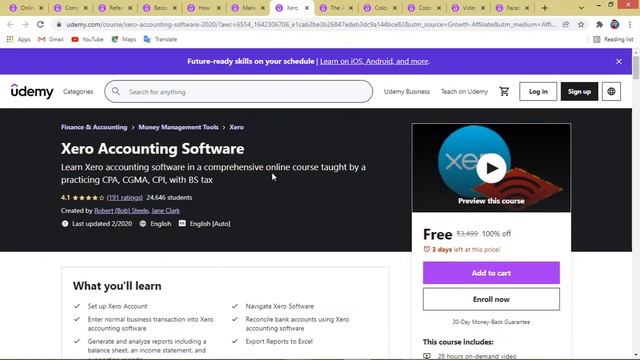Bookmark this page with star icon
This screenshot has height=360, width=640.
(x=581, y=24)
